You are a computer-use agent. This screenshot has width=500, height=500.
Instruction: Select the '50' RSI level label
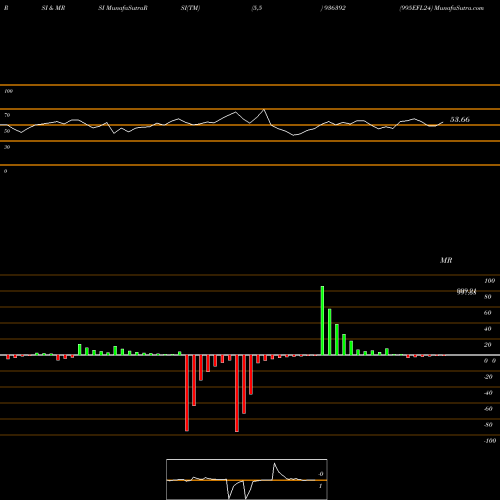coord(7,131)
